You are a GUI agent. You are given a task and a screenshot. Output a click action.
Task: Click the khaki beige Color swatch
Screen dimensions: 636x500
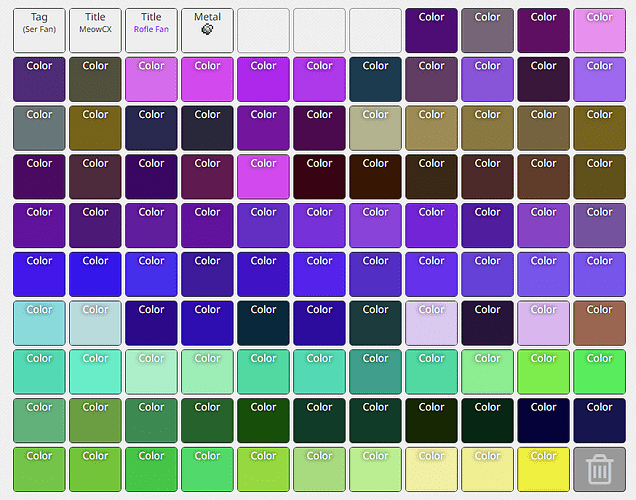coord(375,128)
